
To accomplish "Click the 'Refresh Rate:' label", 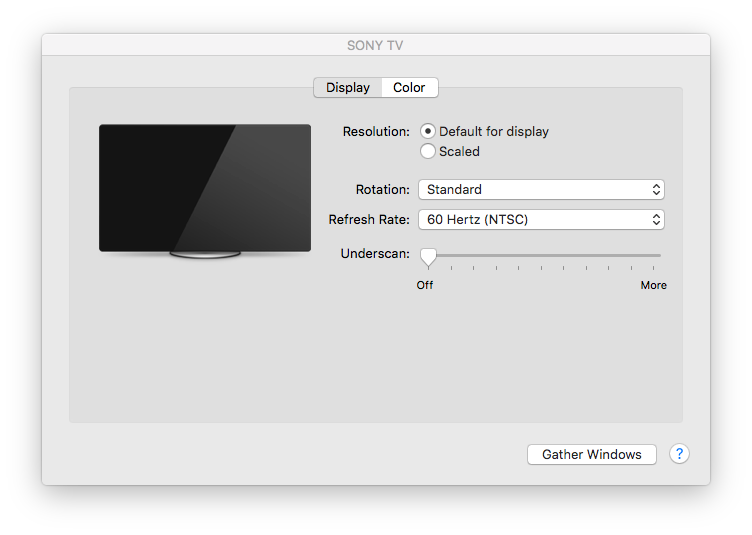I will click(369, 220).
